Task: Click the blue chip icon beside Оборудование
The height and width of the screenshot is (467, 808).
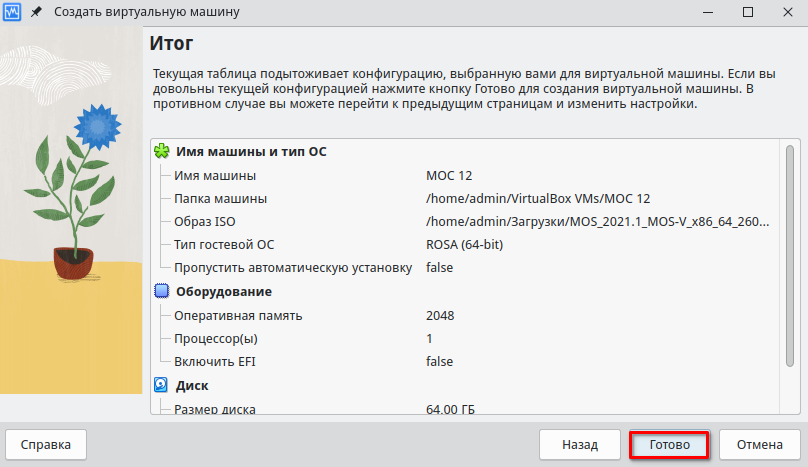Action: [162, 292]
